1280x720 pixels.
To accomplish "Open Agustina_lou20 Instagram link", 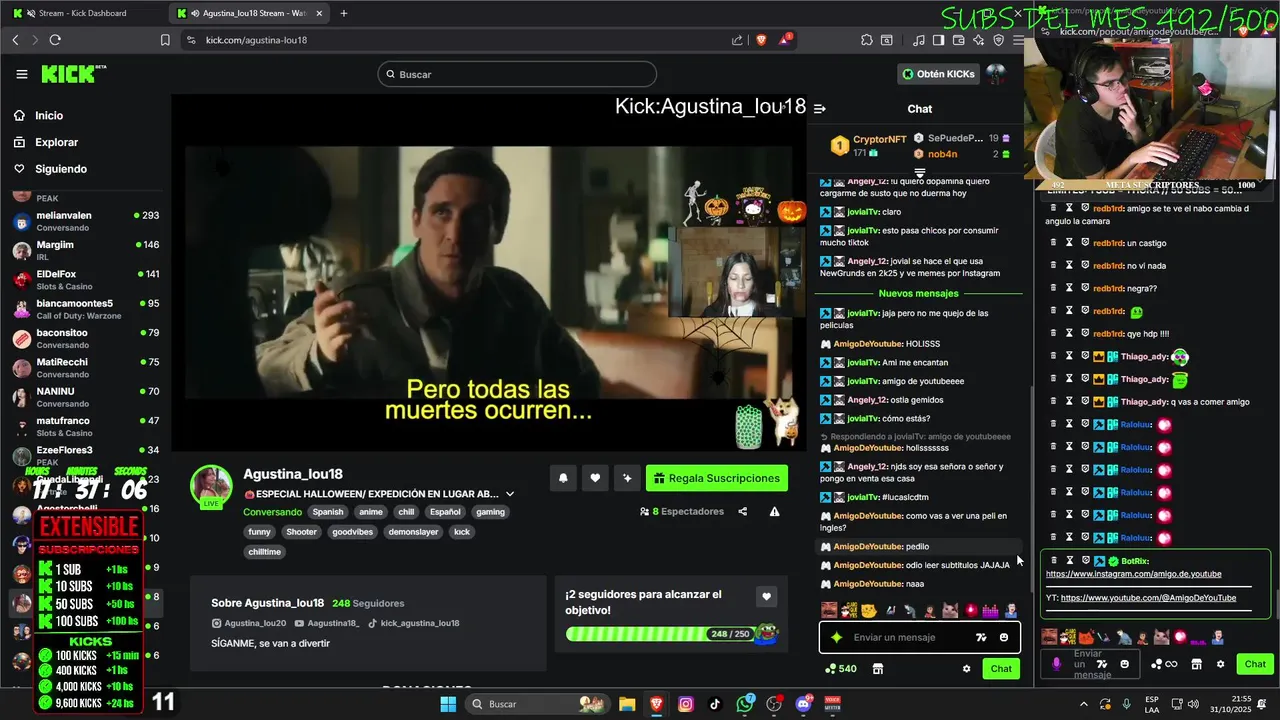I will pyautogui.click(x=248, y=623).
